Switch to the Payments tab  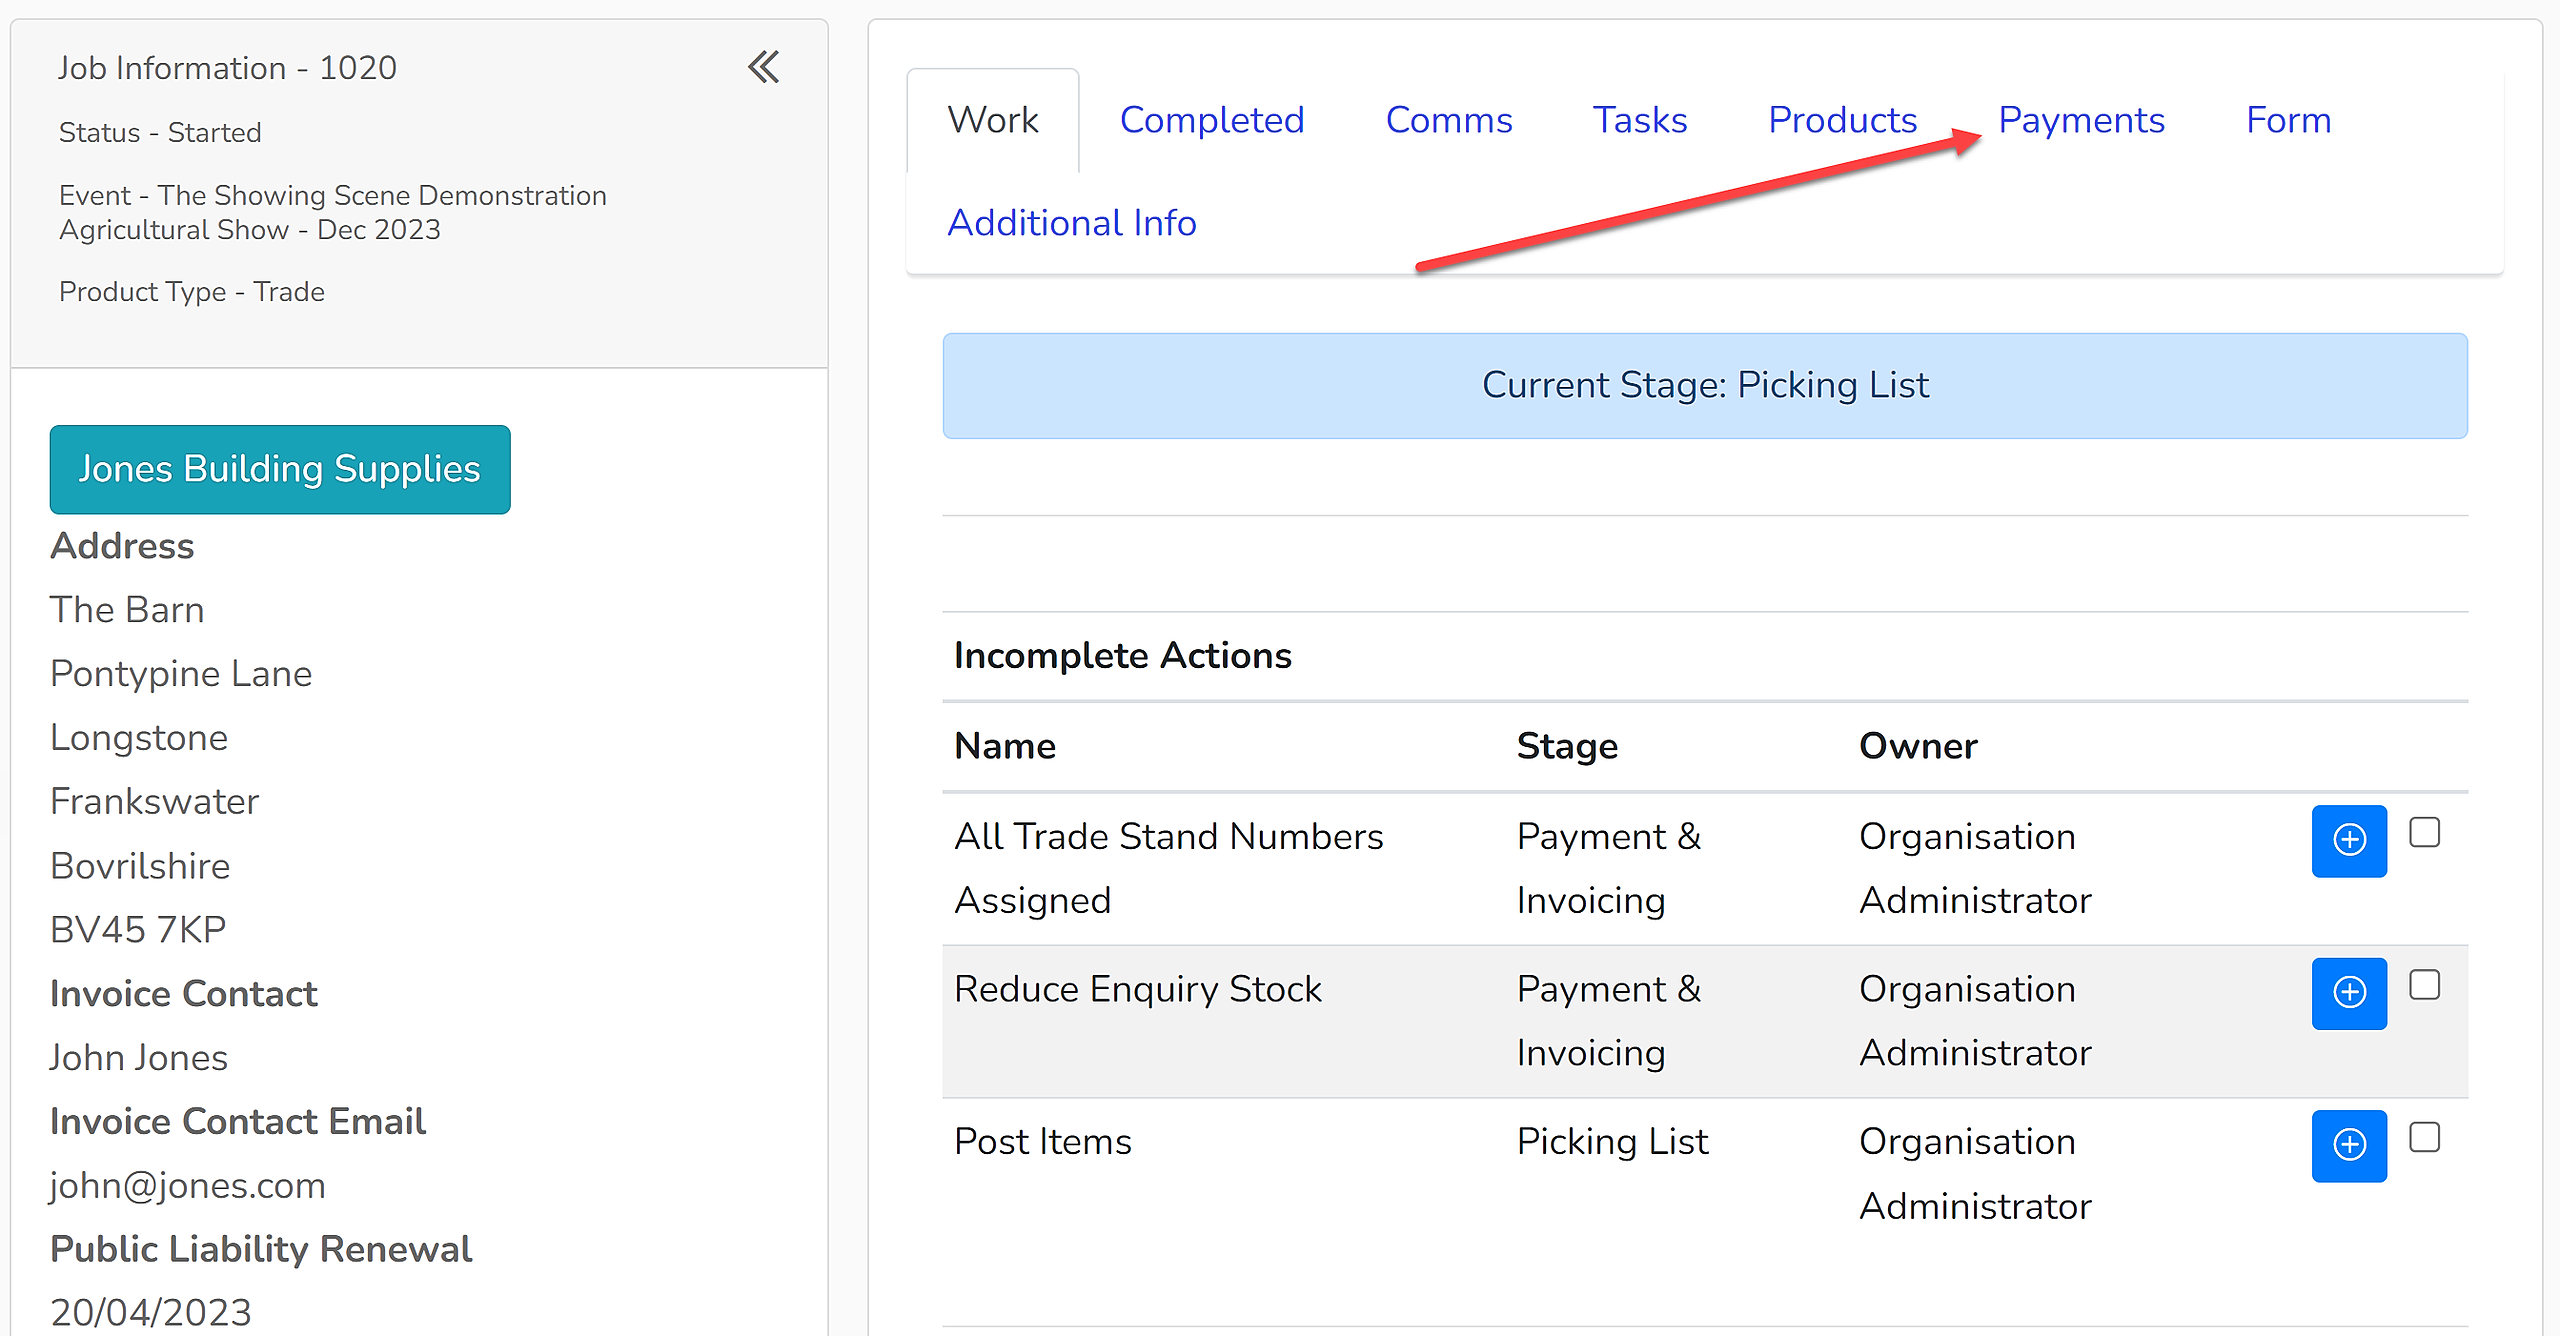click(2081, 120)
